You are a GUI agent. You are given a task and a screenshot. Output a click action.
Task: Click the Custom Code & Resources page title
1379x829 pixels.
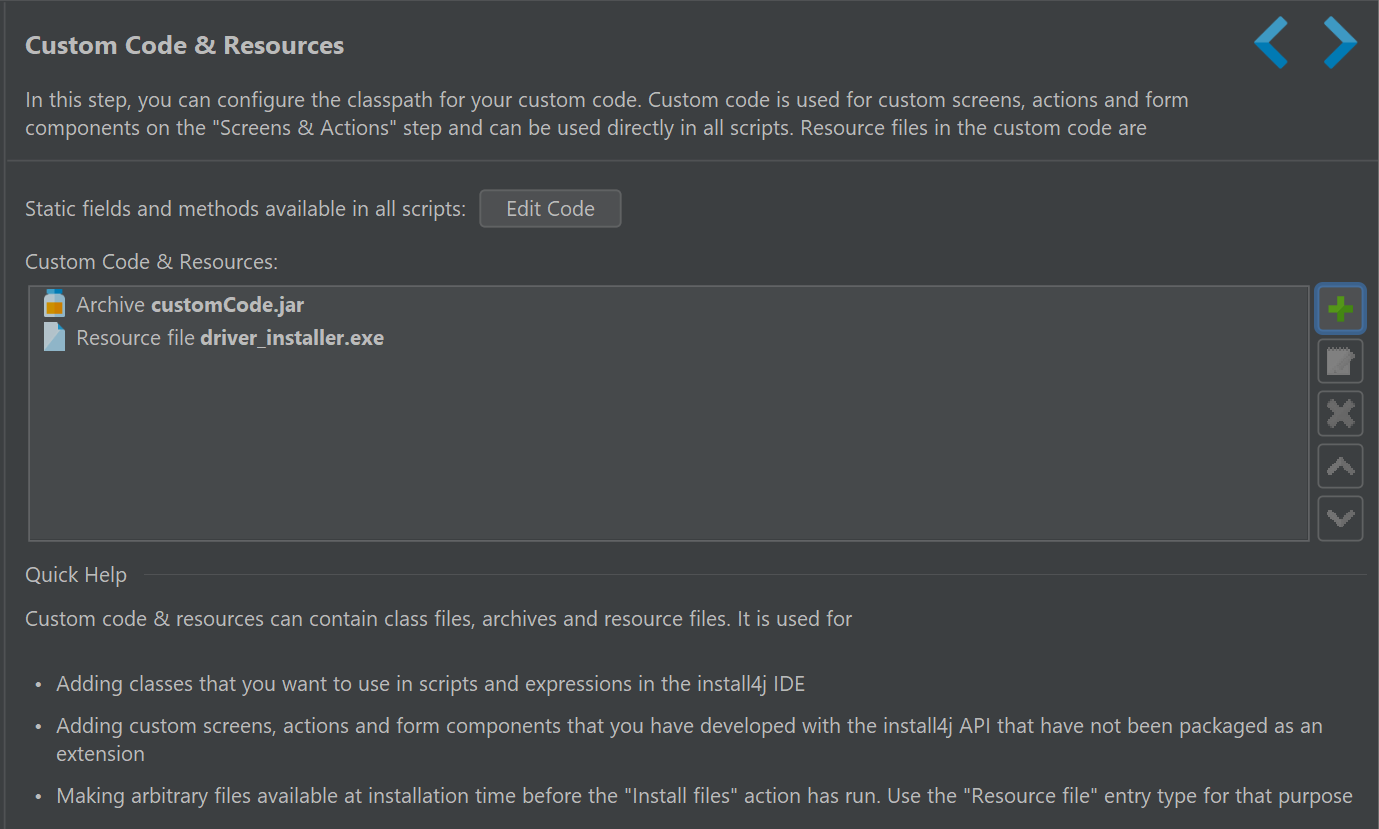point(185,45)
